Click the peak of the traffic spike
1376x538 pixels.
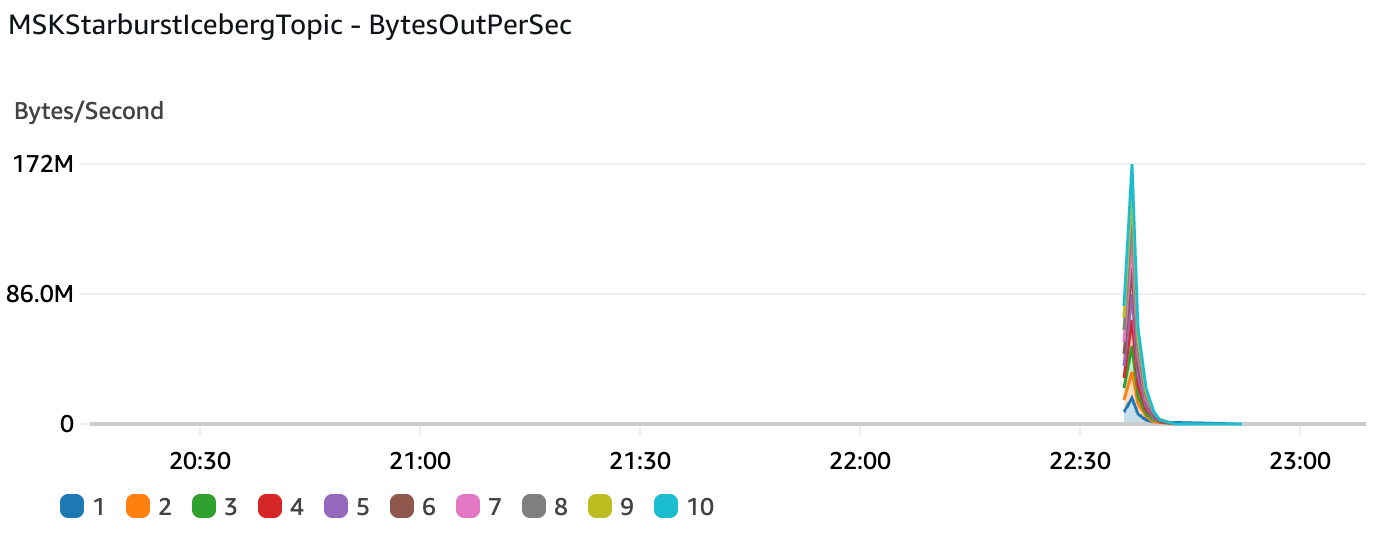(1132, 167)
